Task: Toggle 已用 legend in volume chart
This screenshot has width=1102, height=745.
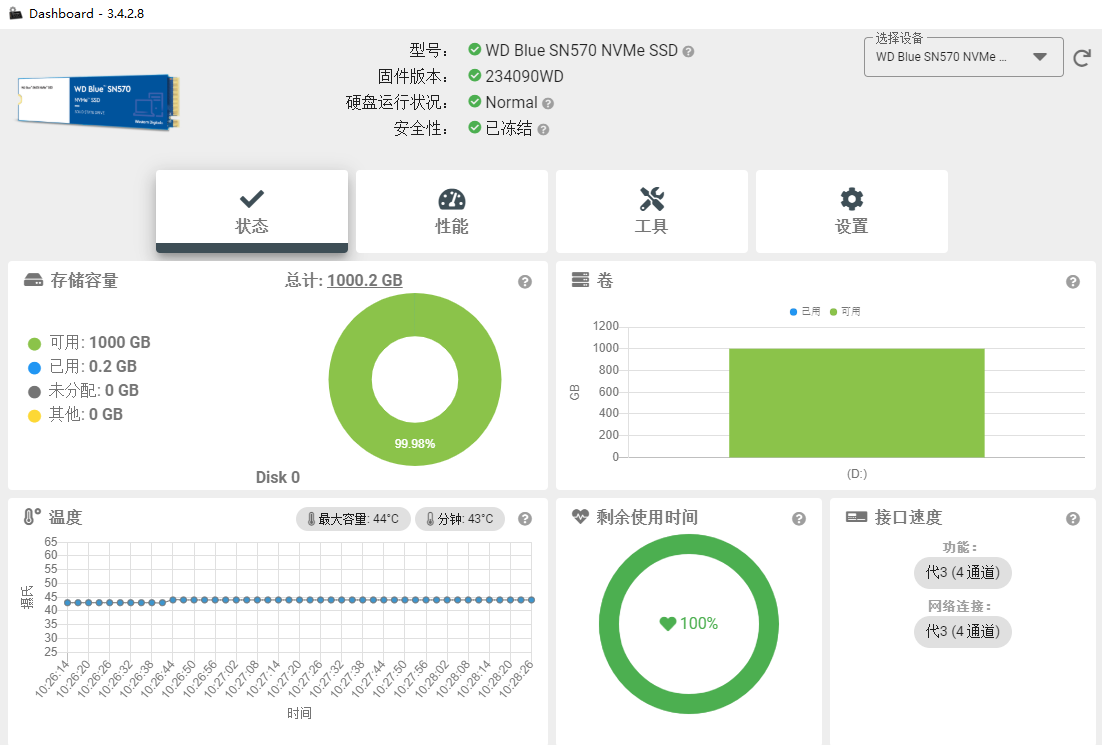Action: point(805,312)
